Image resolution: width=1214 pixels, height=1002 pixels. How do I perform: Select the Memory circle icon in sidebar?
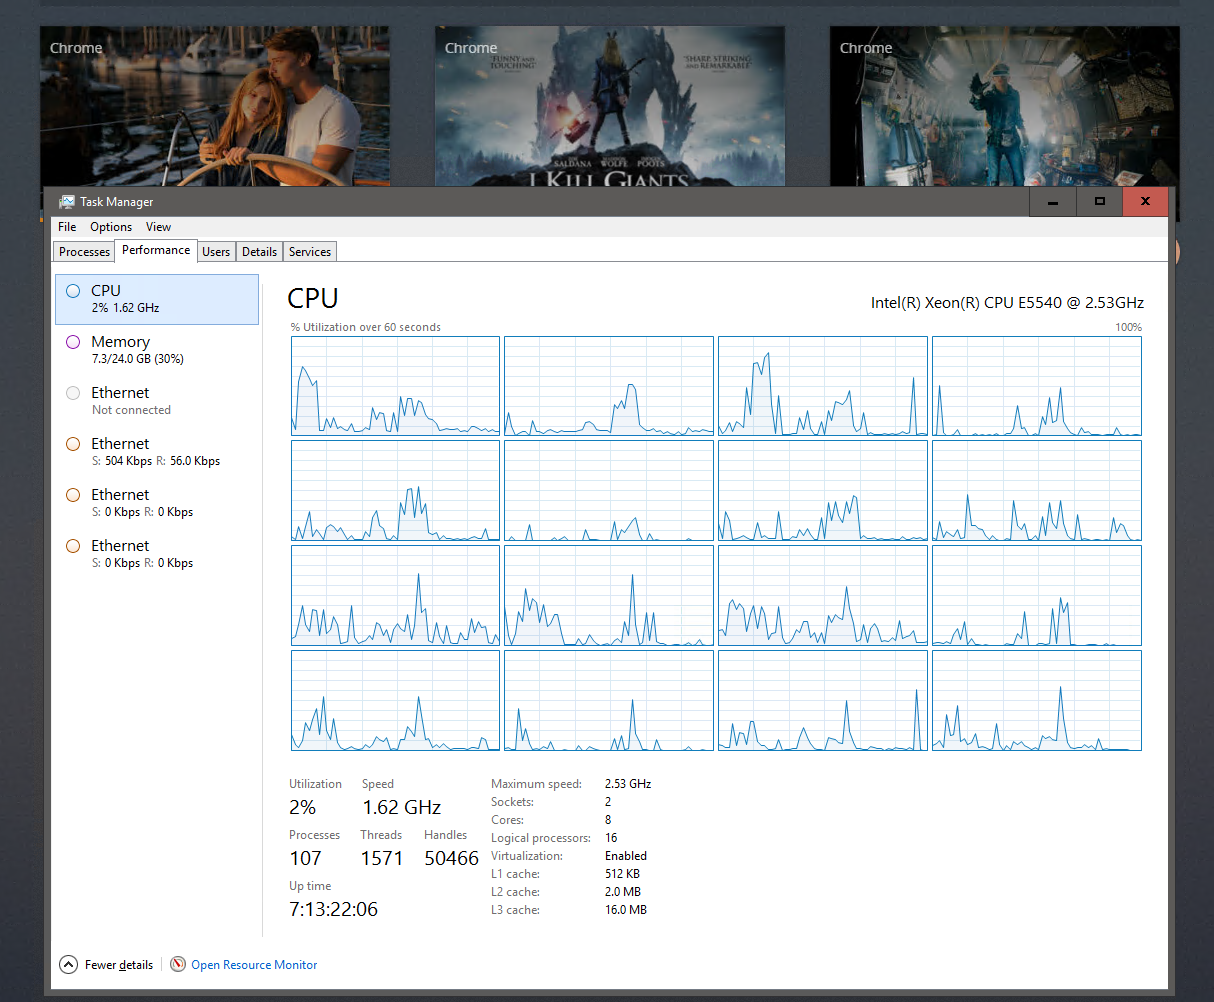pyautogui.click(x=73, y=342)
